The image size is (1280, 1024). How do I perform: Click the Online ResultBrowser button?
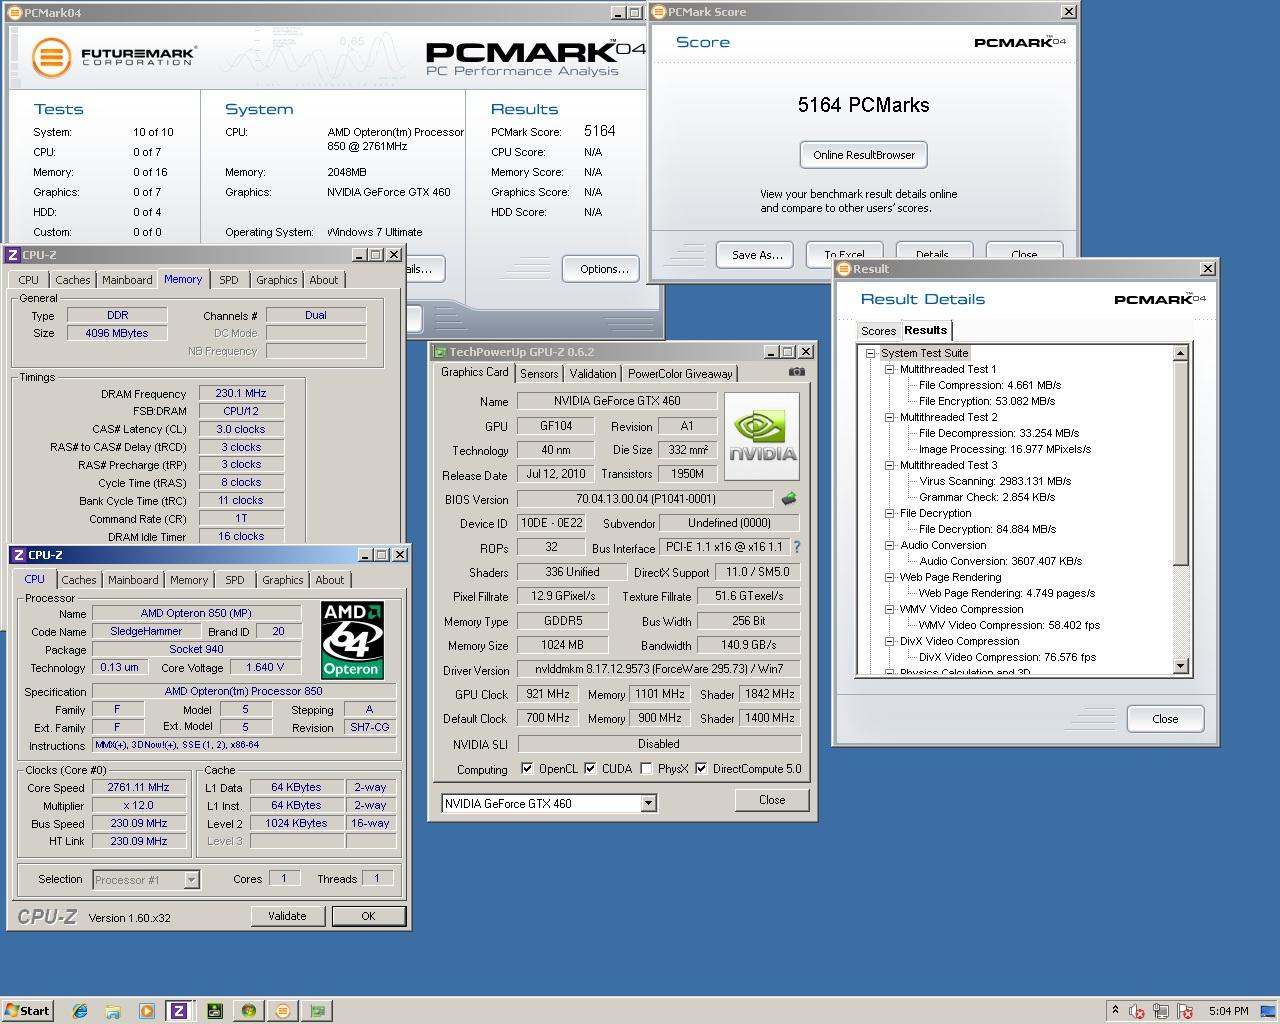(x=864, y=155)
